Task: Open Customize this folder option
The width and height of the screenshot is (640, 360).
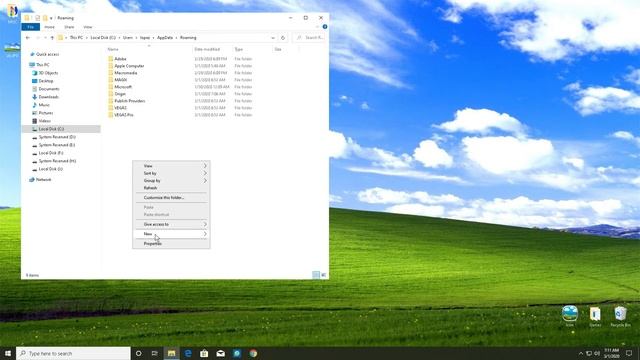Action: coord(171,198)
